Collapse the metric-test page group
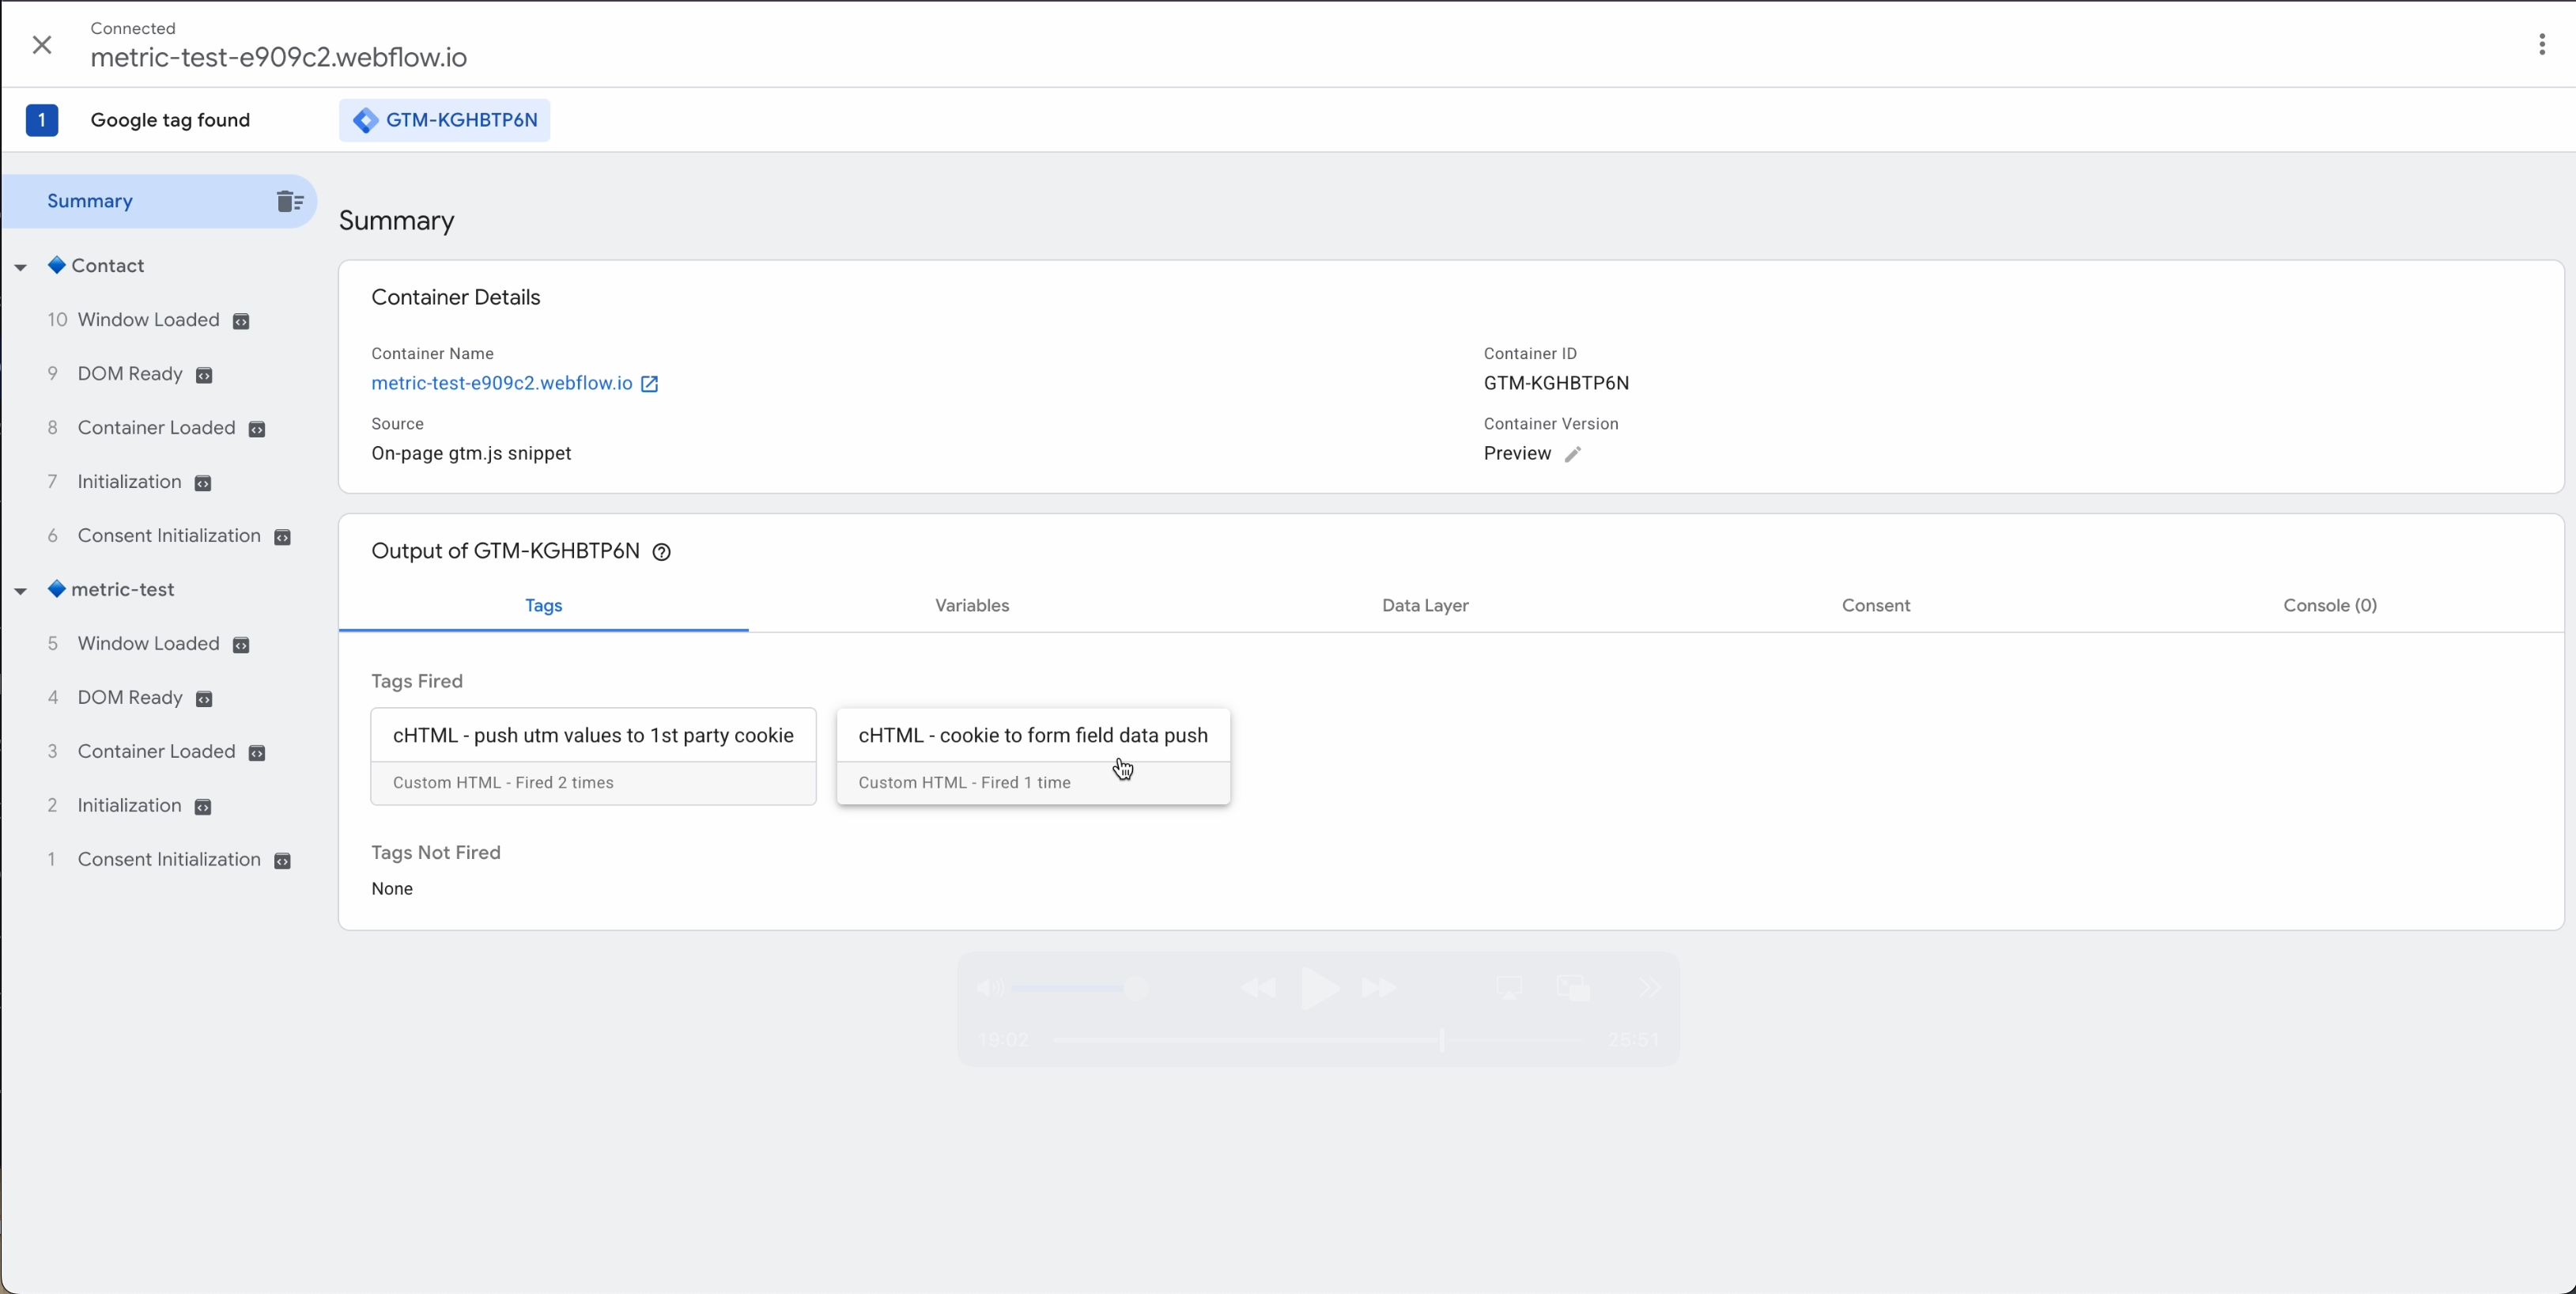This screenshot has width=2576, height=1294. [20, 591]
